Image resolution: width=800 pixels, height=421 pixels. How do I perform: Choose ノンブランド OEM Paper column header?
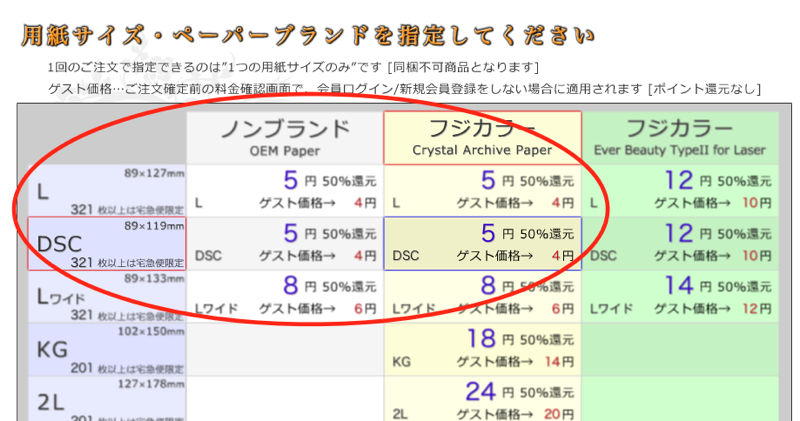(285, 137)
